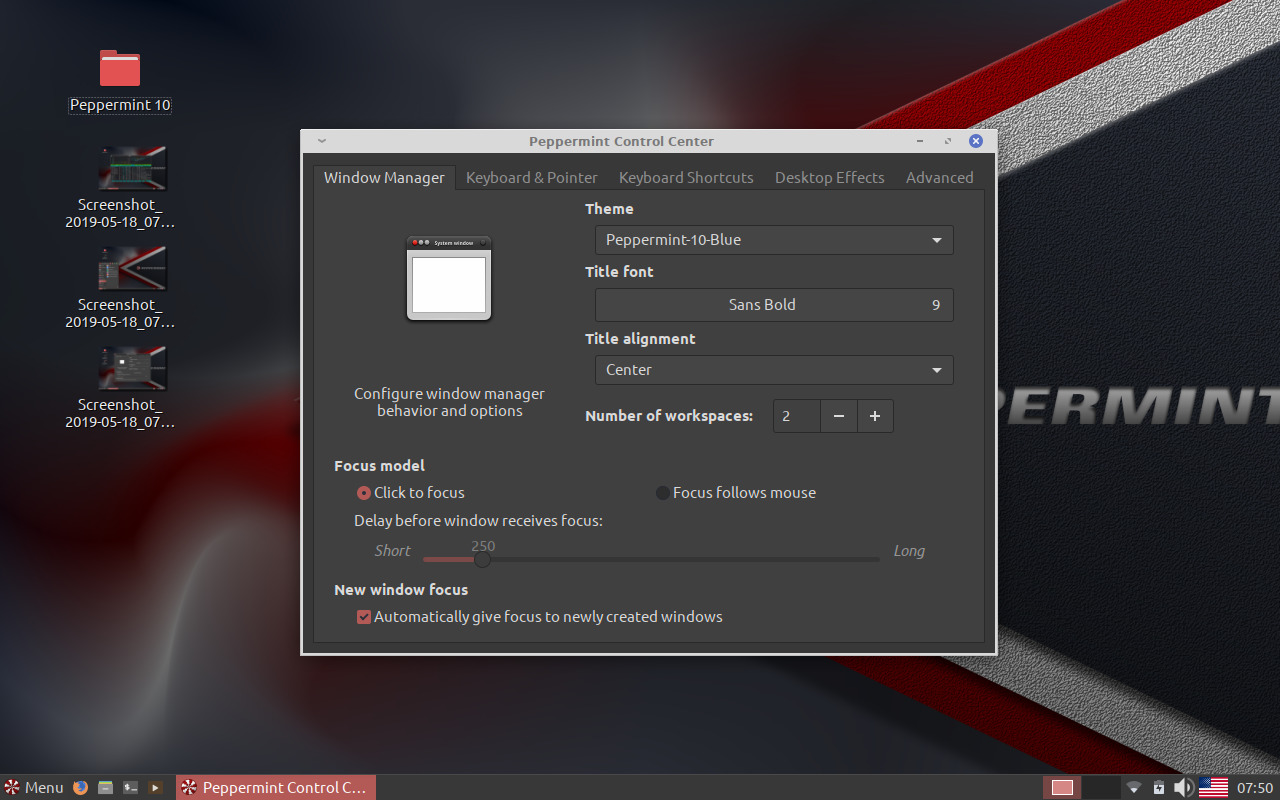Viewport: 1280px width, 800px height.
Task: Open the terminal from the taskbar
Action: click(x=130, y=787)
